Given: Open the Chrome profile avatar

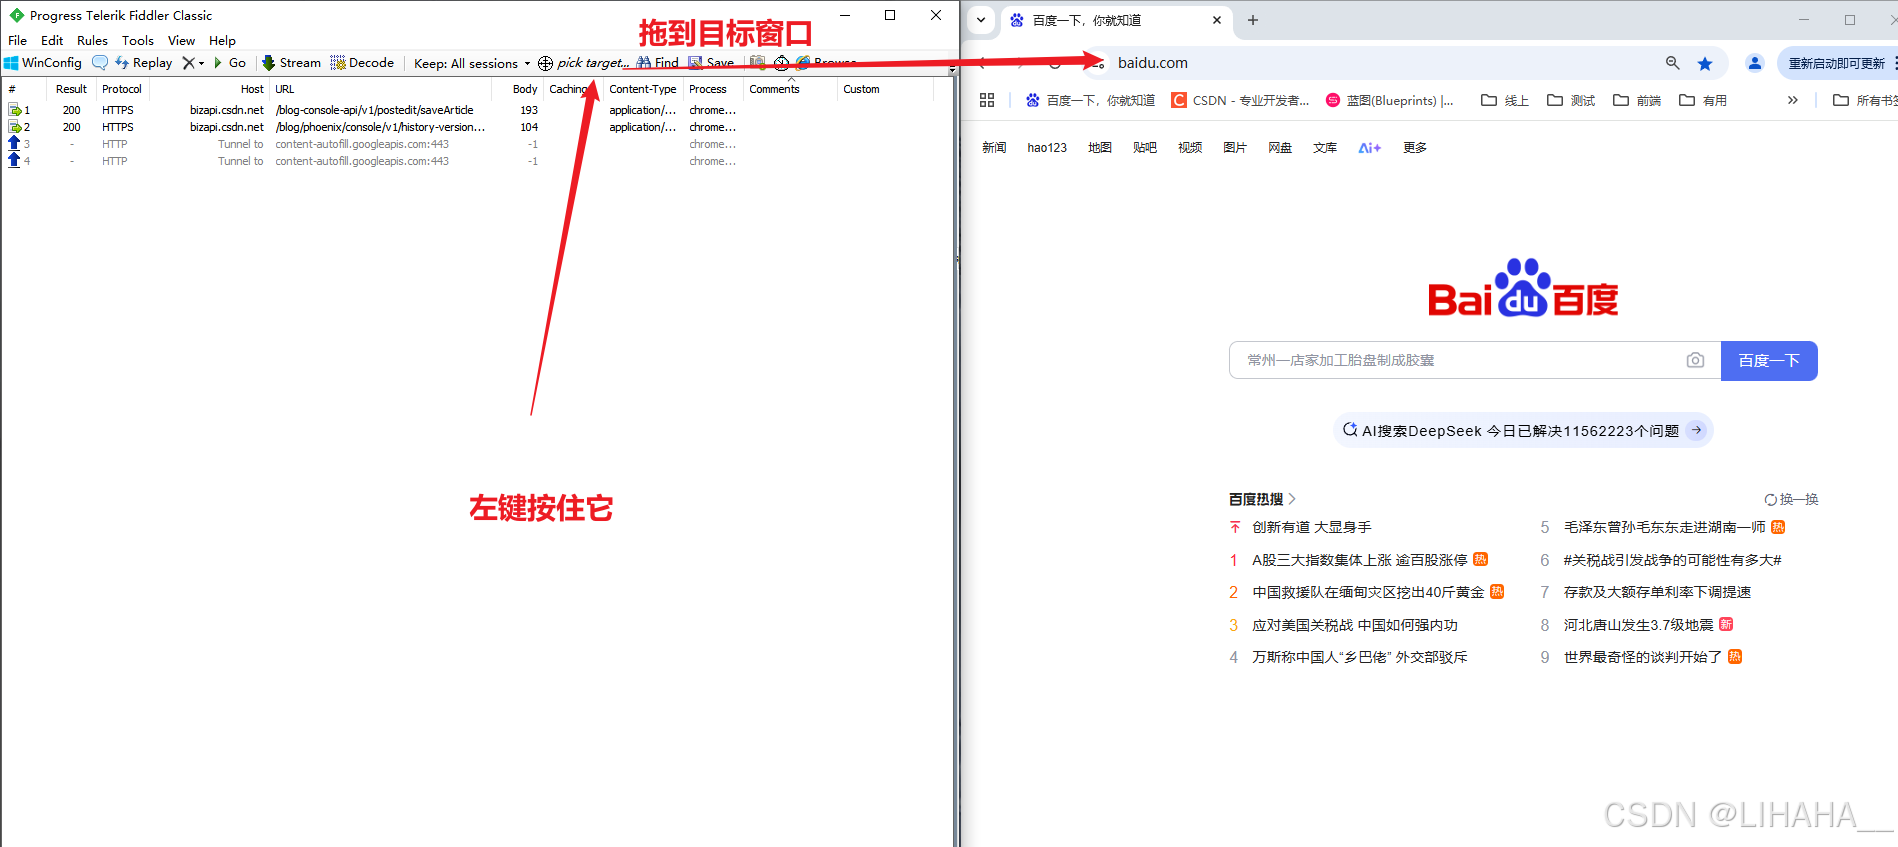Looking at the screenshot, I should [x=1754, y=63].
